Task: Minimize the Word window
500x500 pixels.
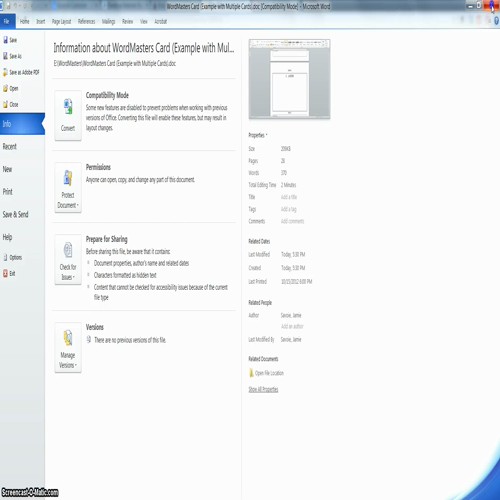Action: [x=470, y=6]
